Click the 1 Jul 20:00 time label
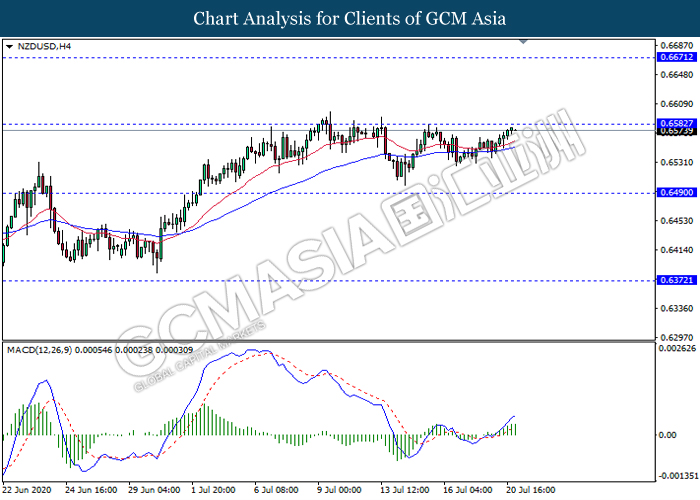Image resolution: width=700 pixels, height=500 pixels. click(x=213, y=490)
